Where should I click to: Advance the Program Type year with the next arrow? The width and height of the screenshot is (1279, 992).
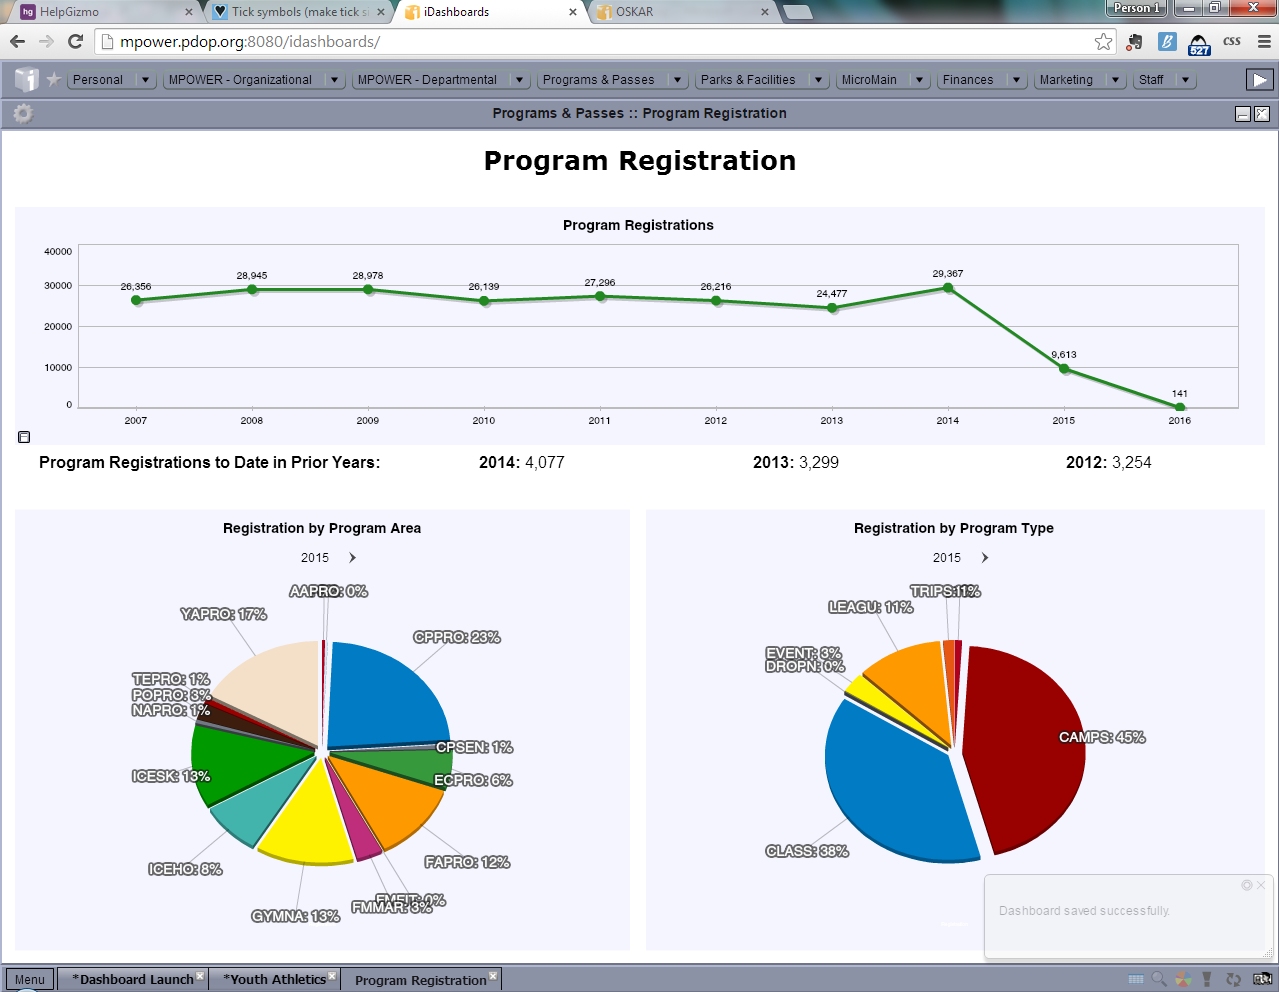click(x=984, y=558)
